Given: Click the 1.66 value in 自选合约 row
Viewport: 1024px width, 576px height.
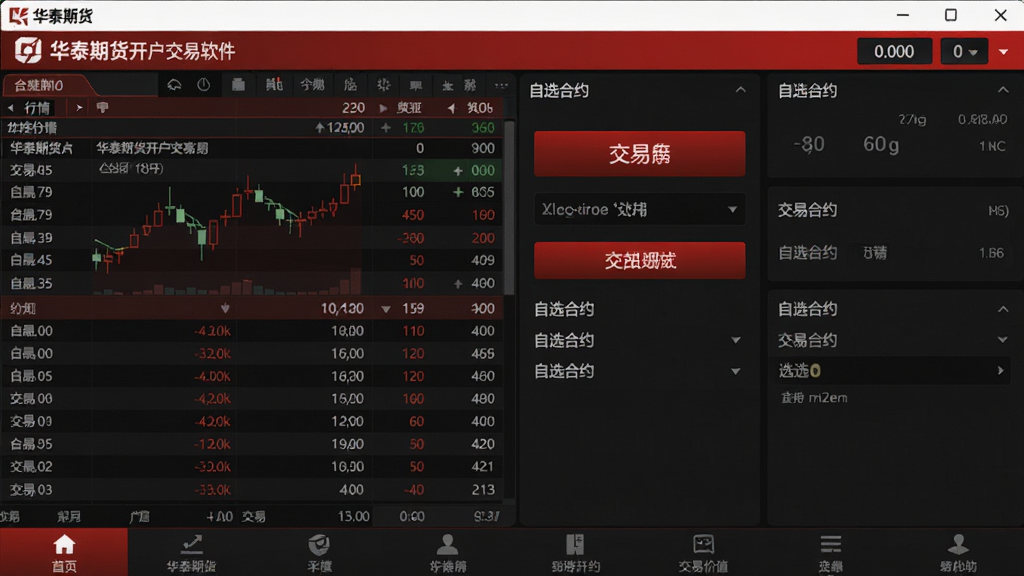Looking at the screenshot, I should (991, 253).
